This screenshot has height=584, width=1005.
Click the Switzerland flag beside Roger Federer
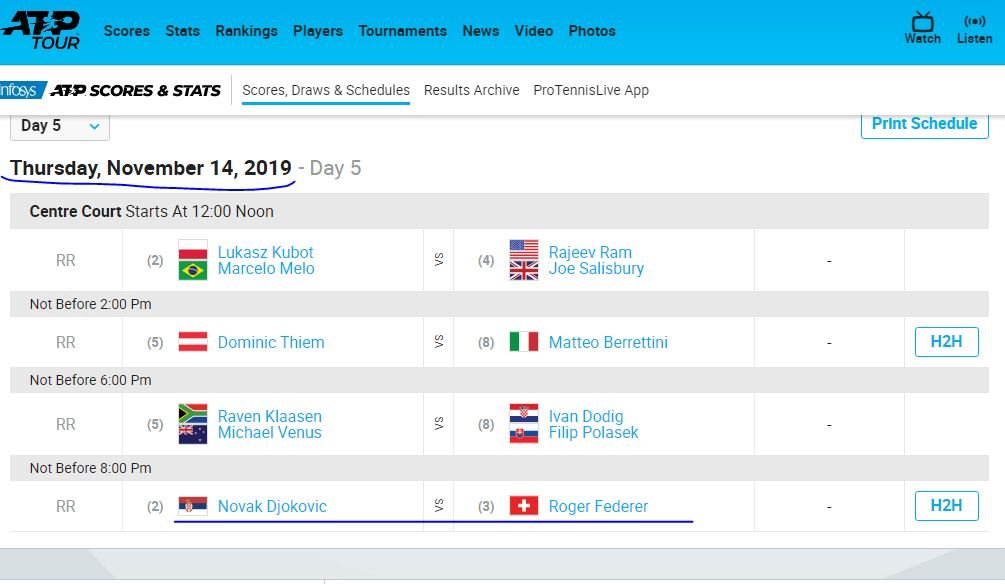[523, 506]
